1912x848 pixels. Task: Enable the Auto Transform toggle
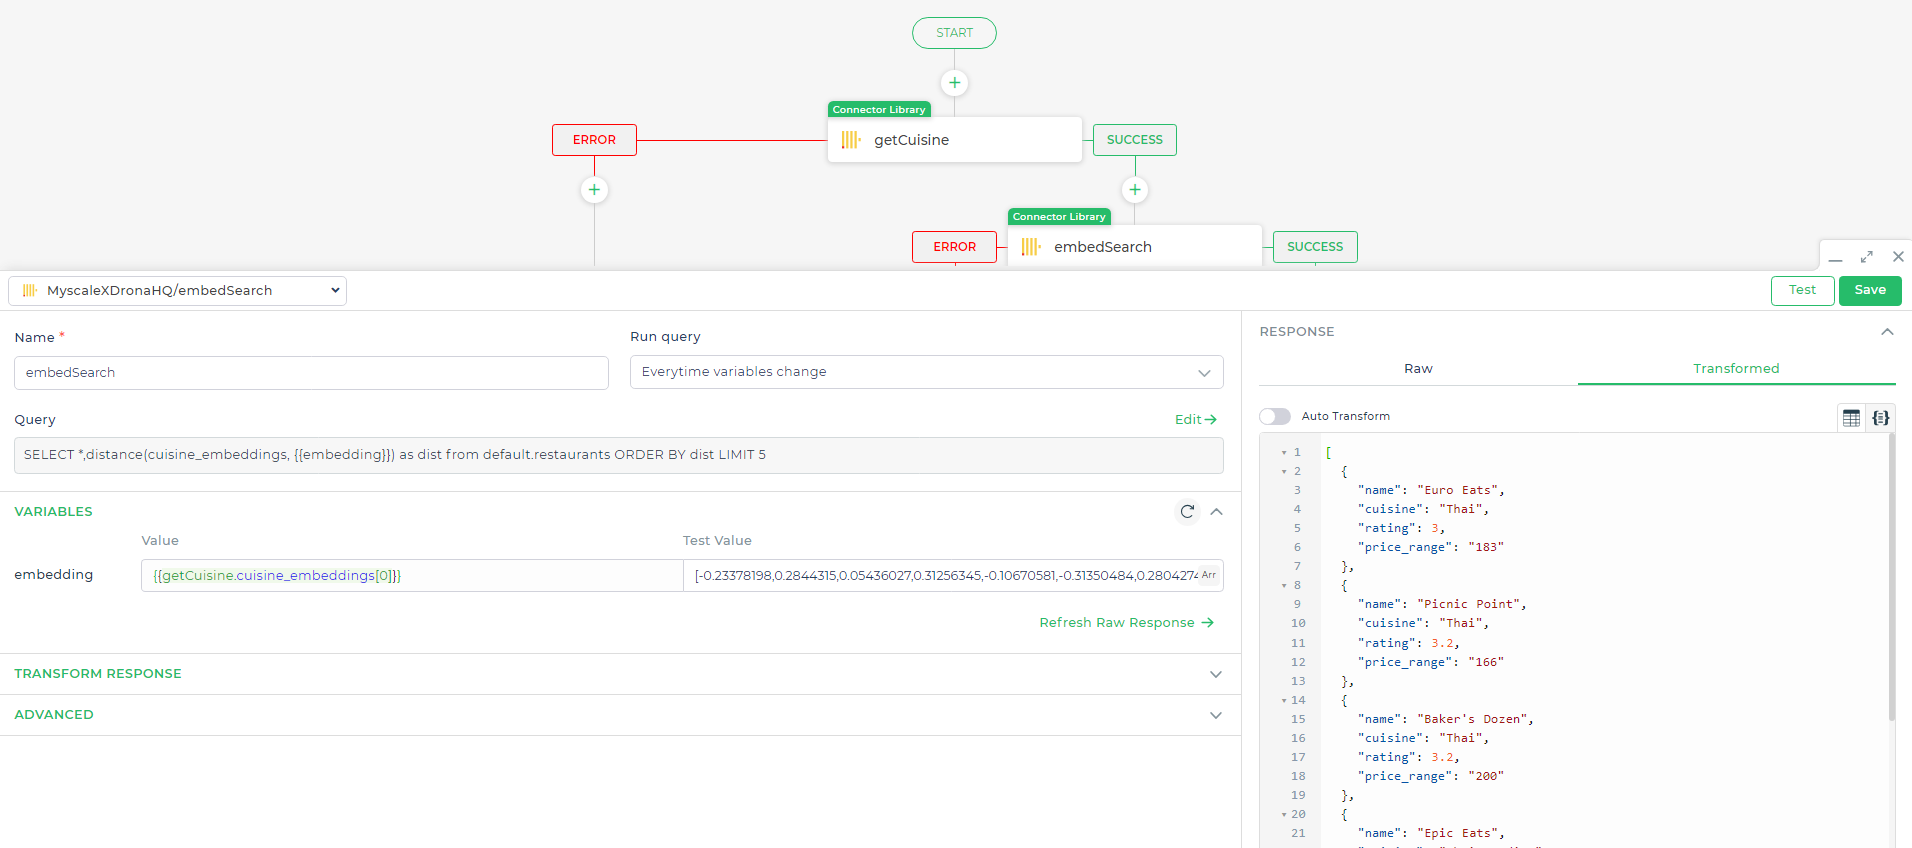pos(1275,416)
